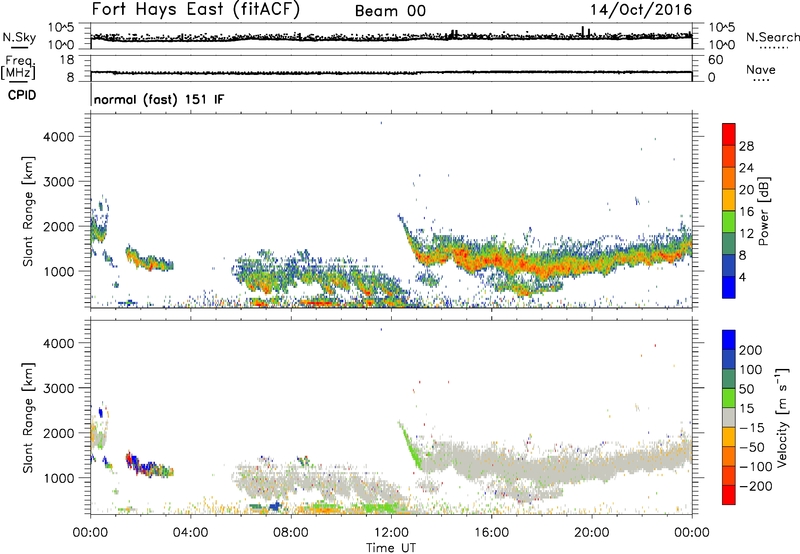The height and width of the screenshot is (554, 800).
Task: Click the date '14/Oct/2016'
Action: 641,10
